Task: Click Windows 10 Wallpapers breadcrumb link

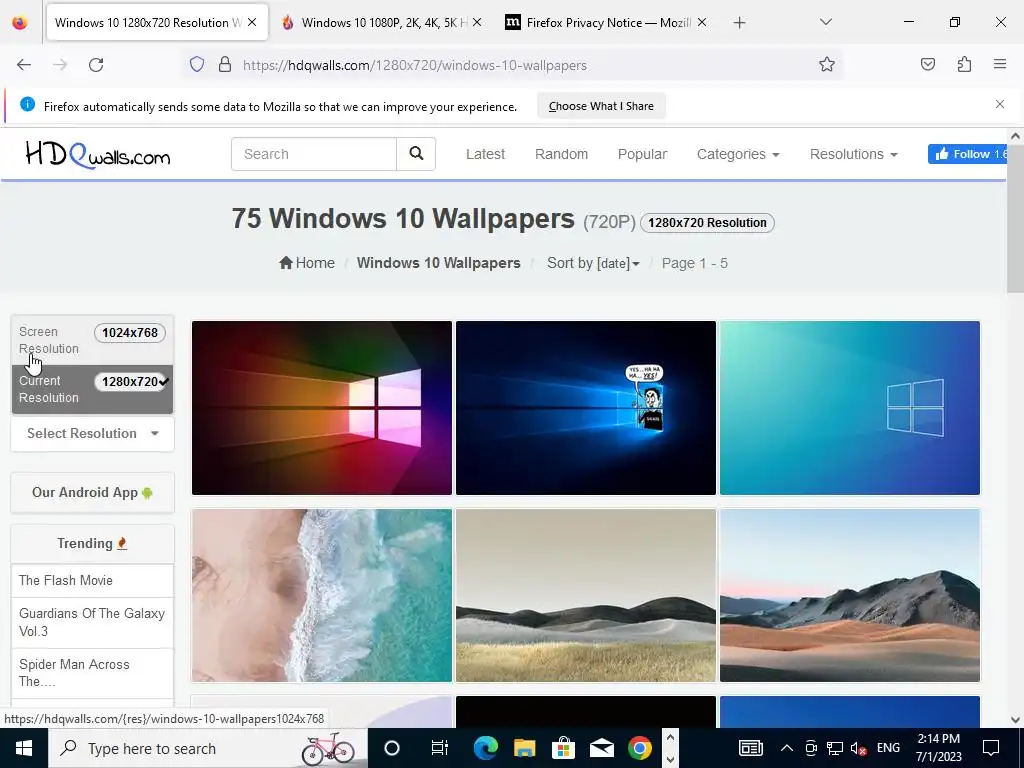Action: point(438,263)
